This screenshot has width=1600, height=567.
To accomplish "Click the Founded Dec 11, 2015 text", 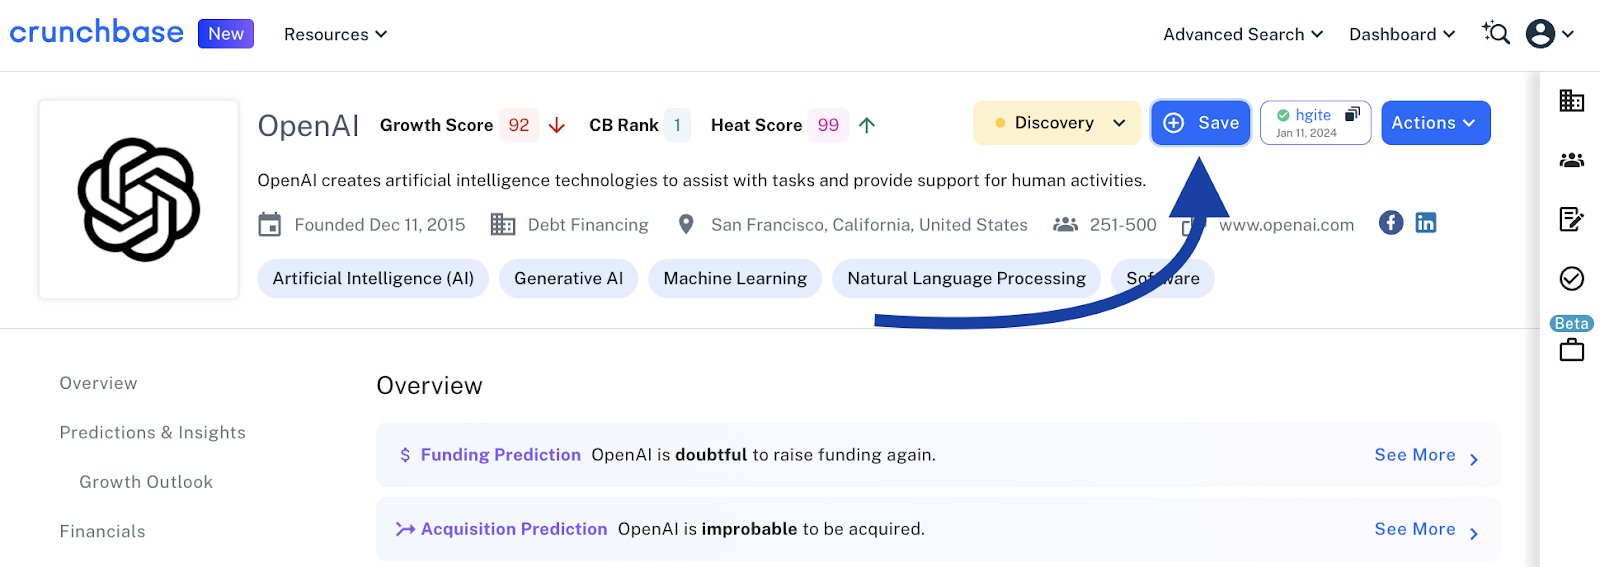I will point(380,225).
